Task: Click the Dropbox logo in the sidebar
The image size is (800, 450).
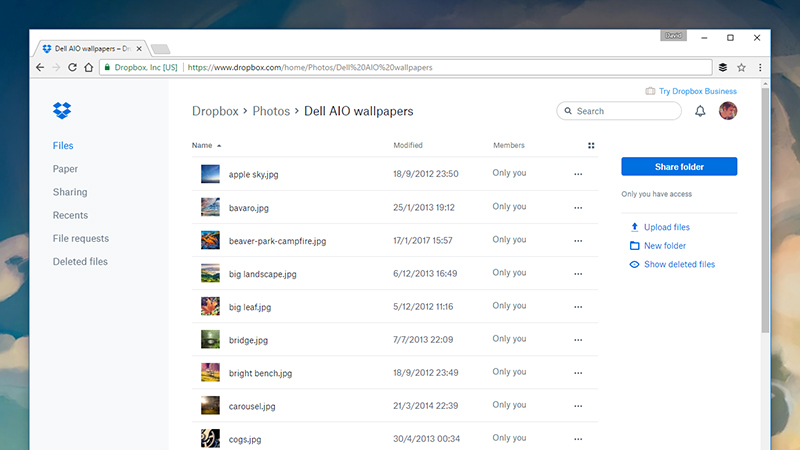Action: [62, 110]
